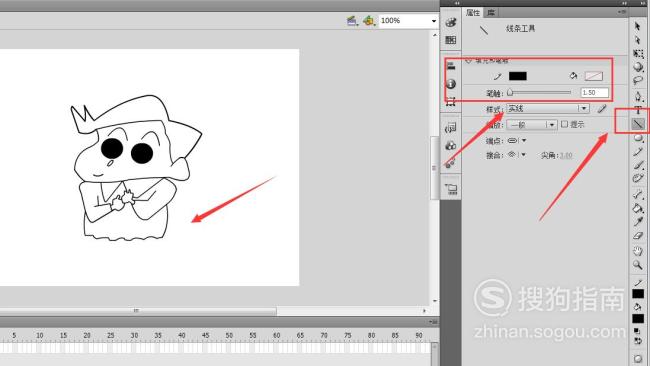Select the Zoom magnifier tool

click(x=638, y=265)
